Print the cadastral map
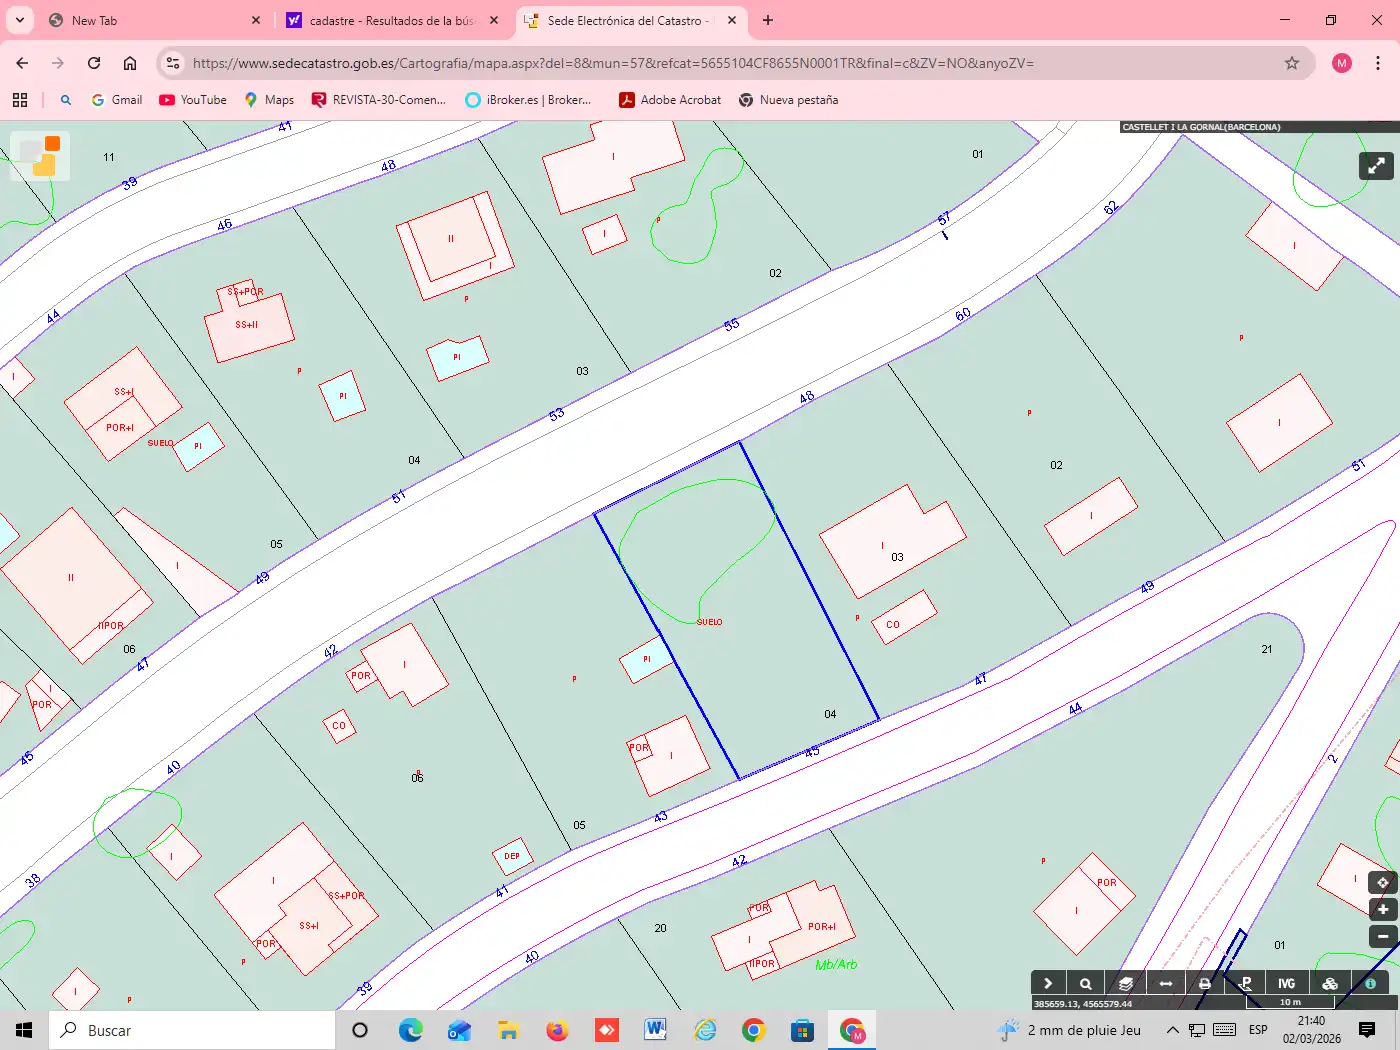Screen dimensions: 1400x1050 pyautogui.click(x=1205, y=984)
